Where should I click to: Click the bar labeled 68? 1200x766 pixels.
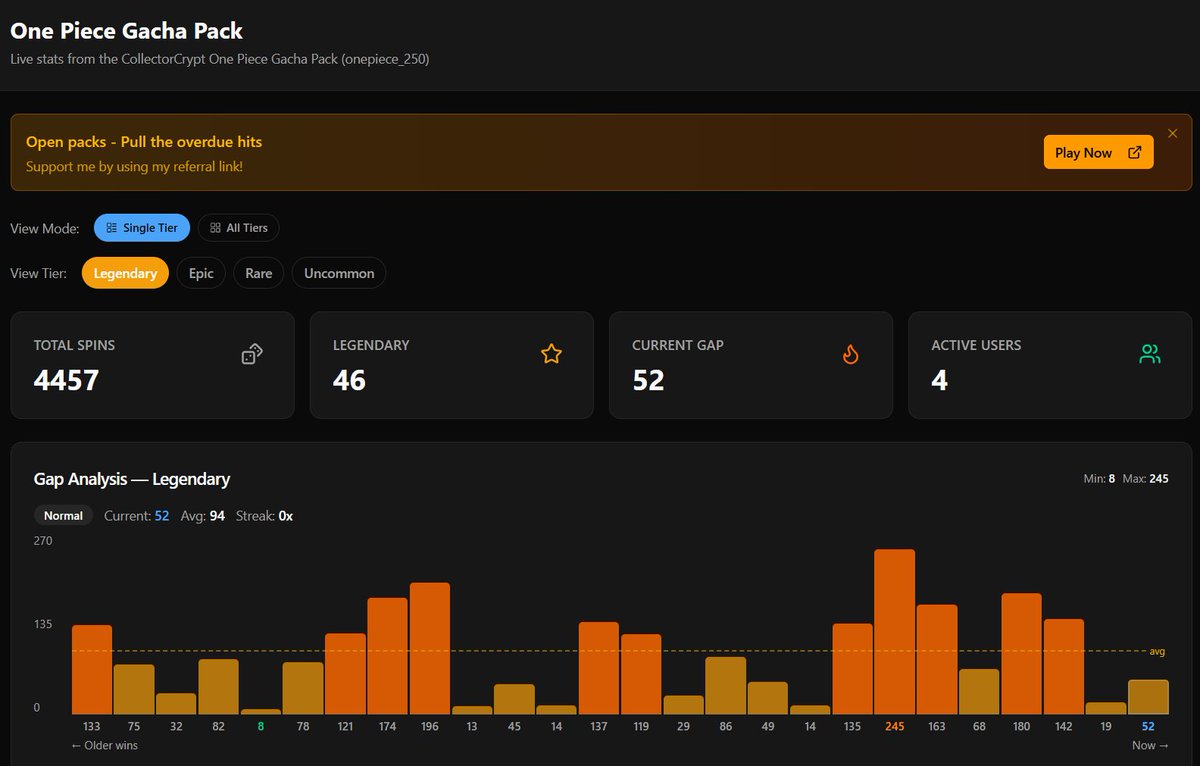(x=979, y=691)
